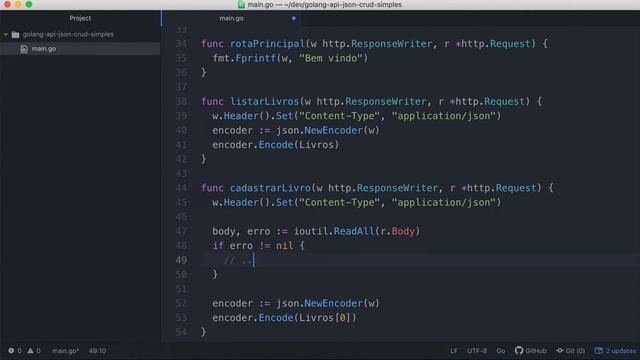Click the comment text on line 49

pyautogui.click(x=238, y=260)
